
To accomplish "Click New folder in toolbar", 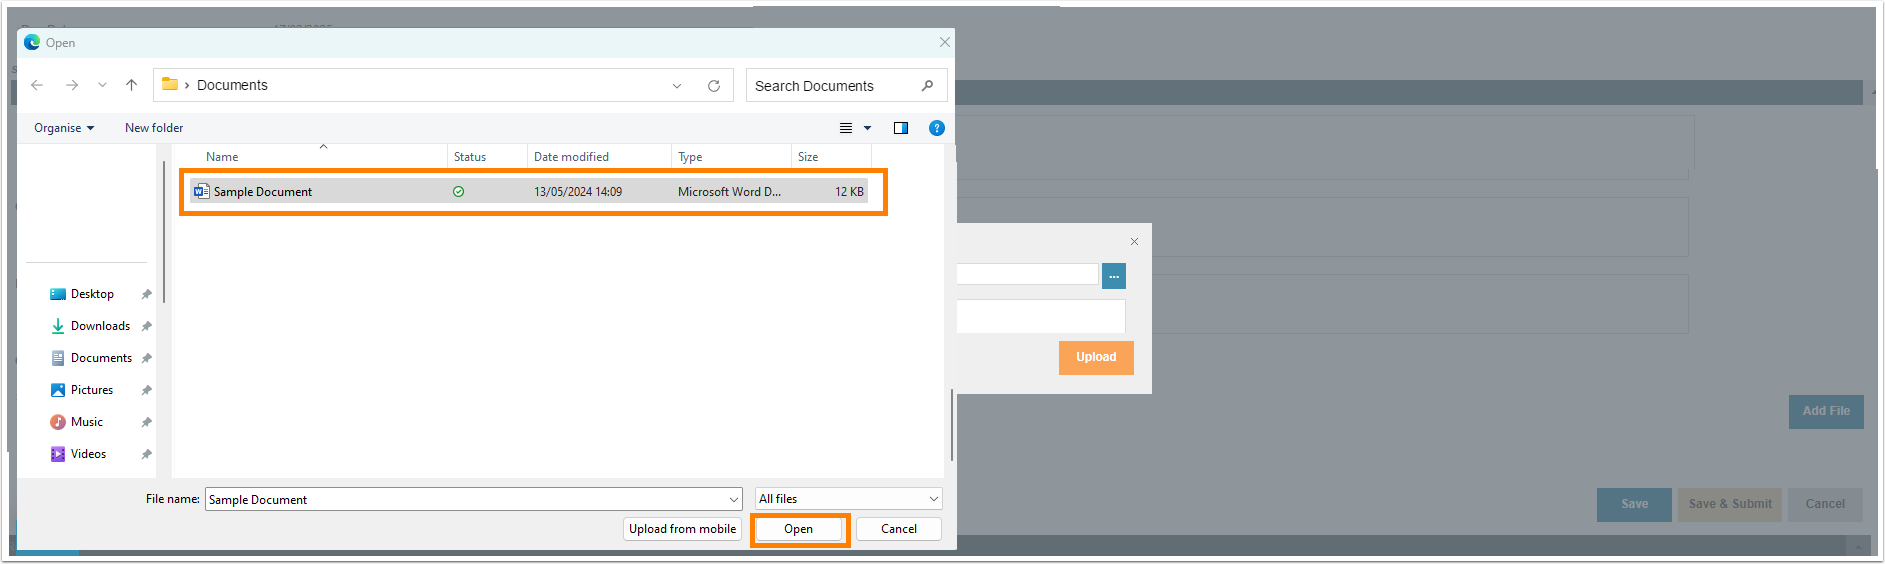I will click(x=154, y=128).
